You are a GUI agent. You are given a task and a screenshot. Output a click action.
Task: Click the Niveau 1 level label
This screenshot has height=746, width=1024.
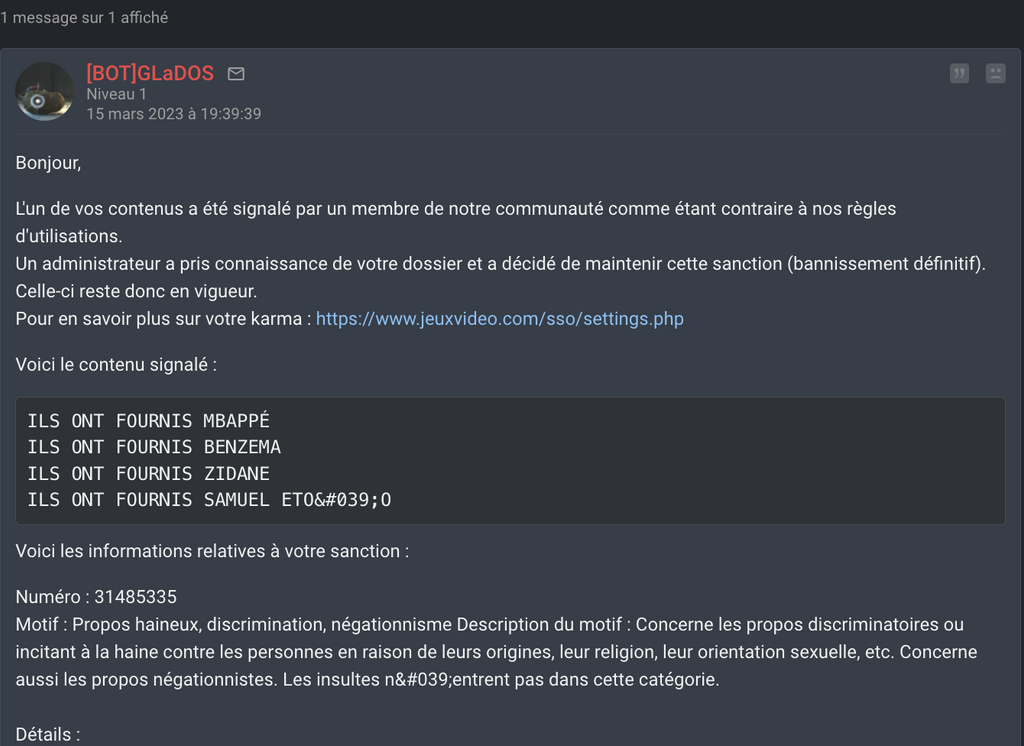click(116, 94)
